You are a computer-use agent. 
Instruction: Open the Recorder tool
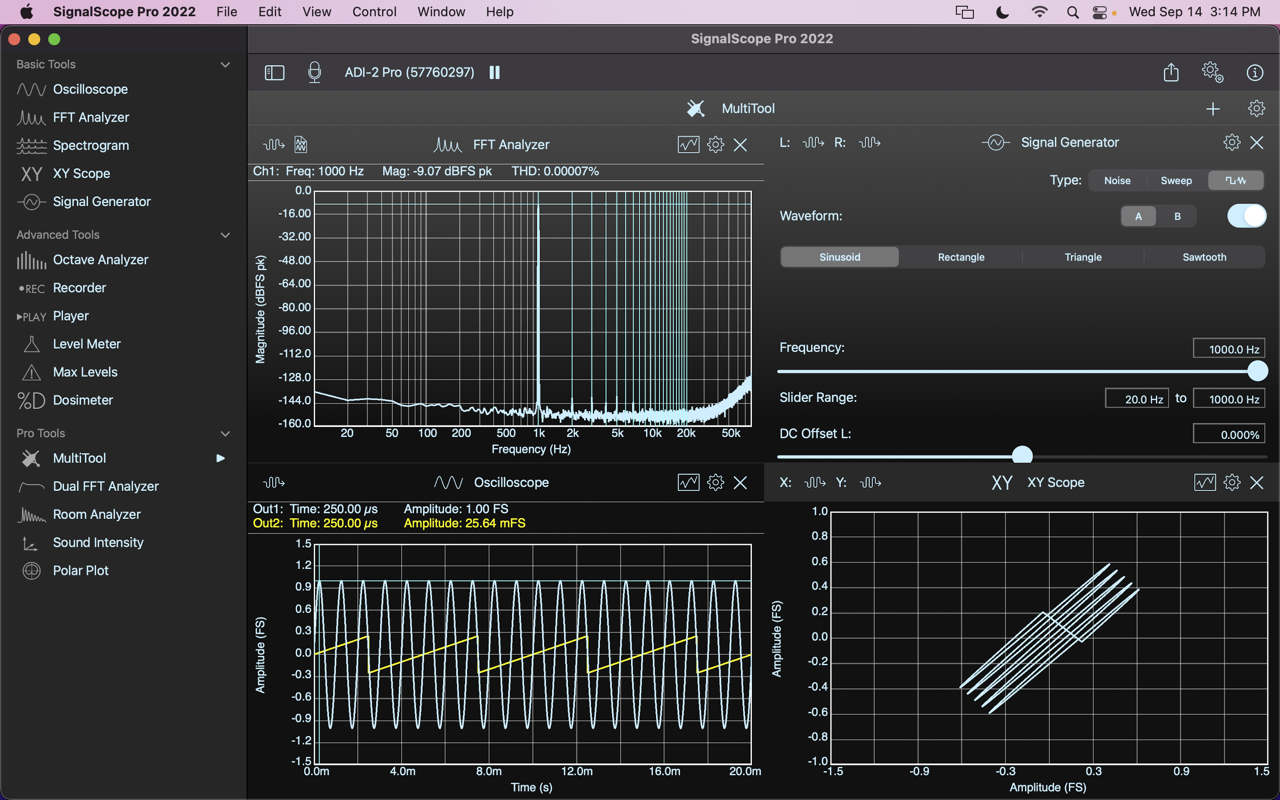(x=79, y=287)
